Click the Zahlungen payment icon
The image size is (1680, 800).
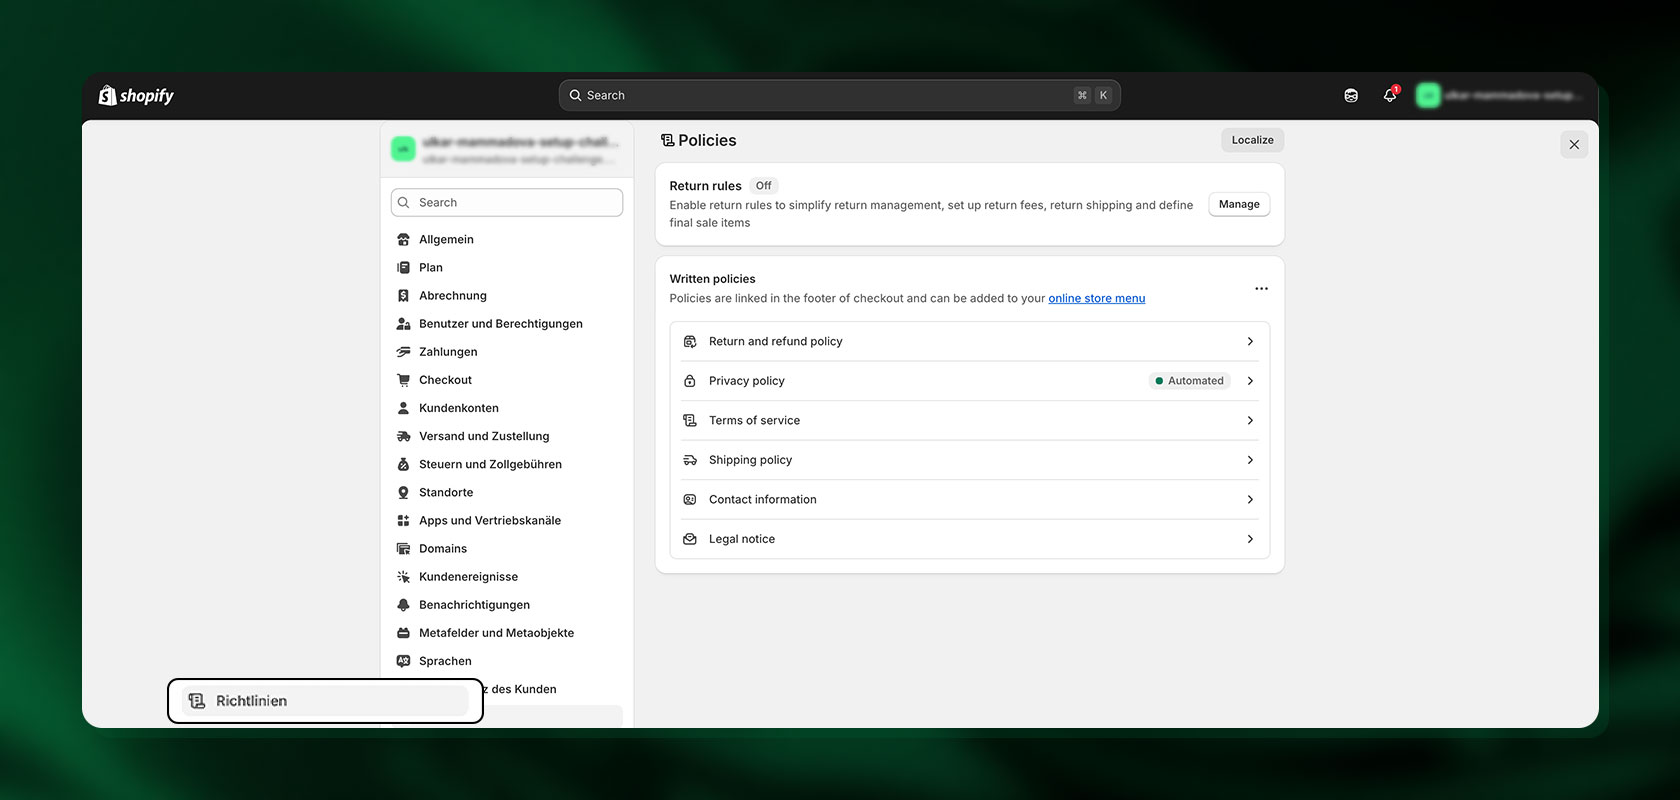(403, 351)
